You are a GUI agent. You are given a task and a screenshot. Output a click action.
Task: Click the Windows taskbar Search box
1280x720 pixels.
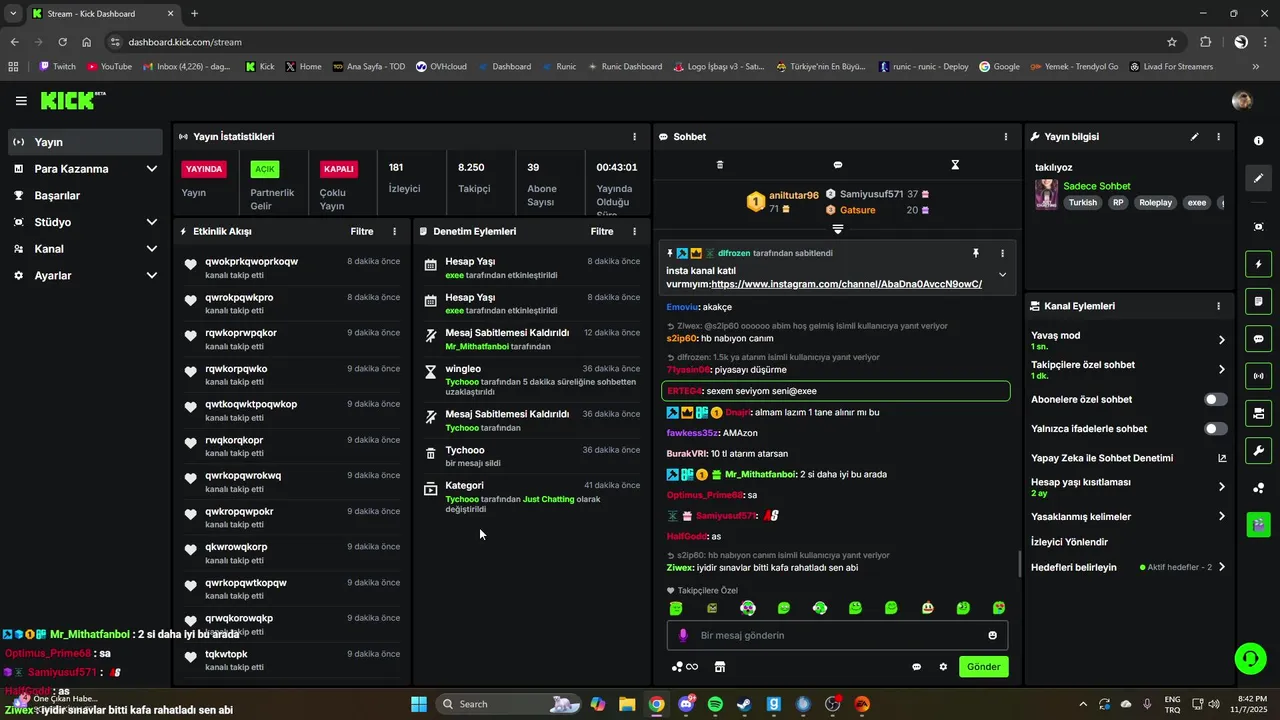tap(510, 704)
